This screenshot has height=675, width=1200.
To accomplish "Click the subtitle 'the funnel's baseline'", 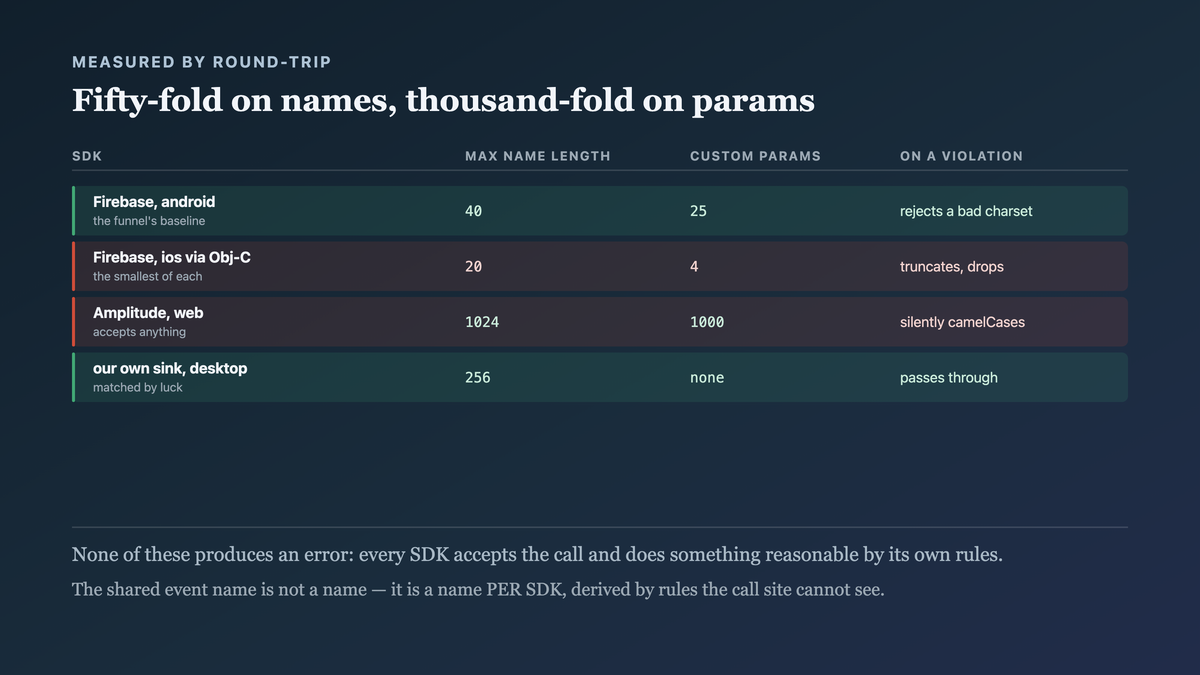I will 149,221.
